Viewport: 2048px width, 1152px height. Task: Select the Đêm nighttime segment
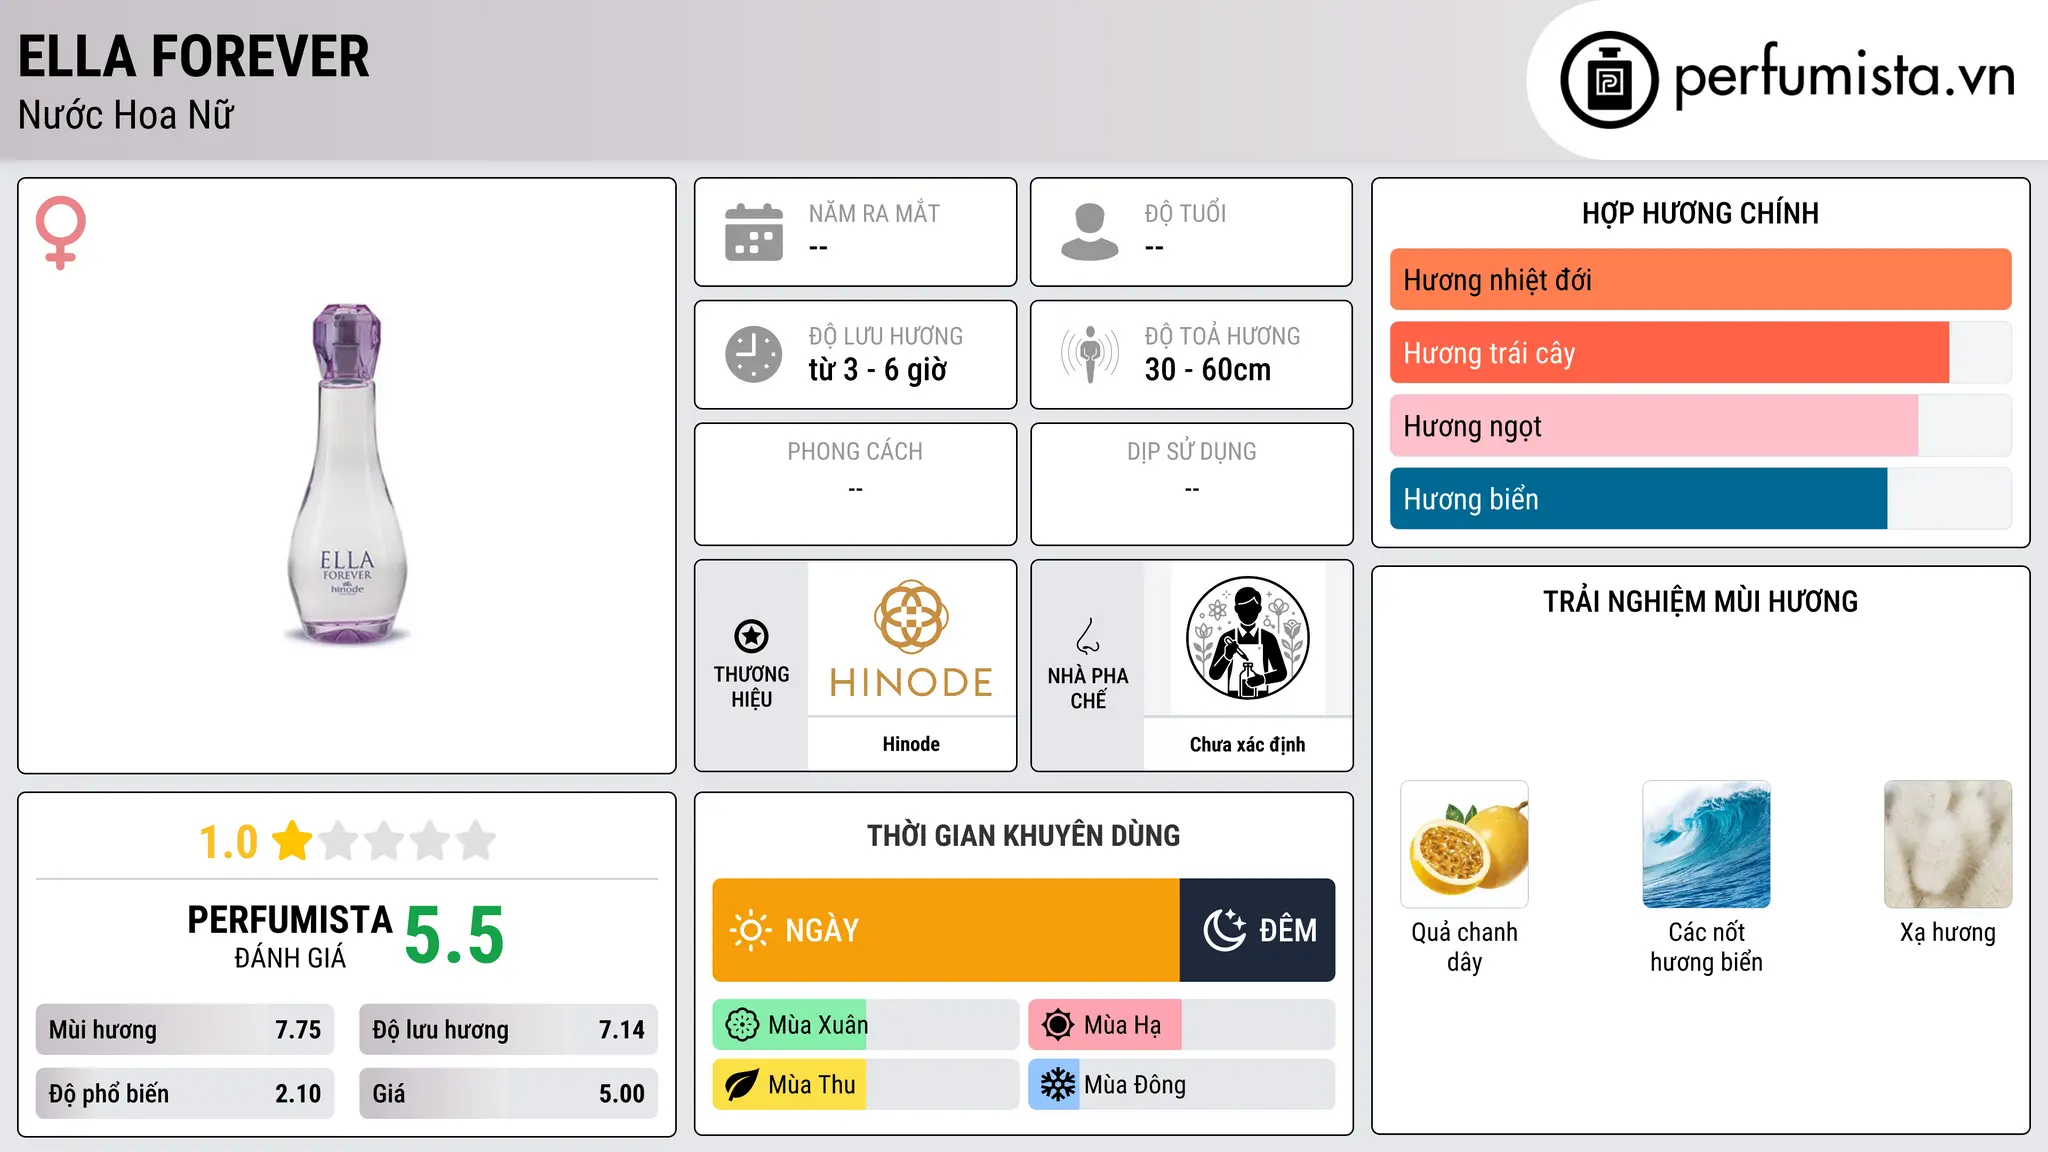pos(1258,930)
